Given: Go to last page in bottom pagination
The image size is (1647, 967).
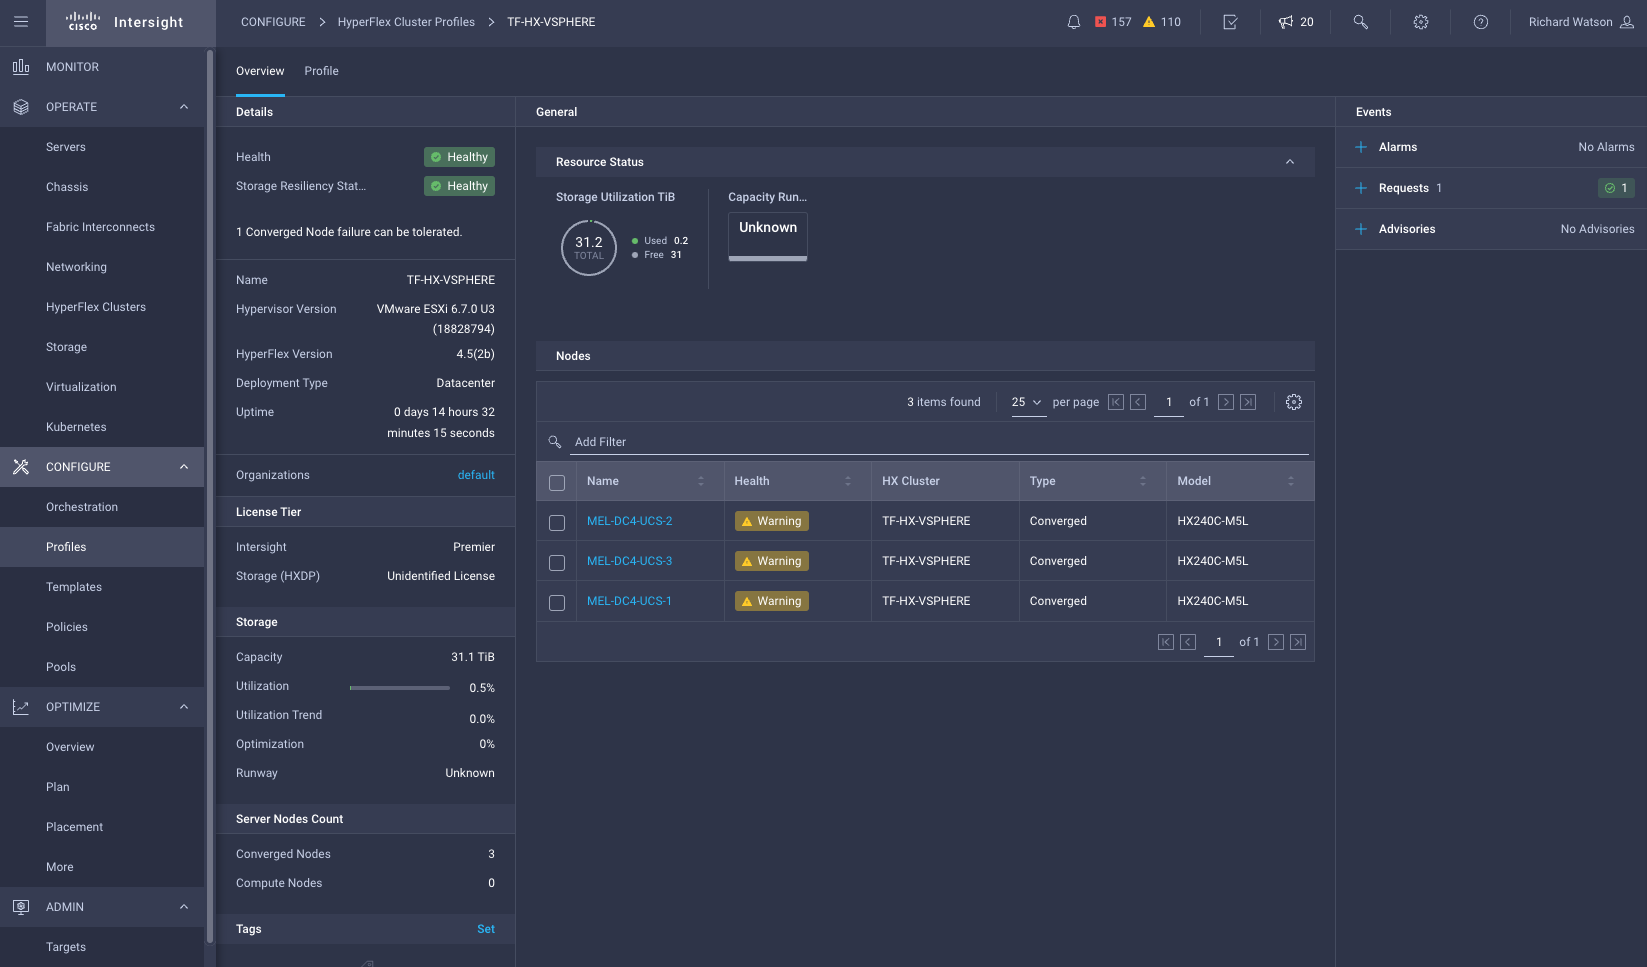Looking at the screenshot, I should [1298, 642].
